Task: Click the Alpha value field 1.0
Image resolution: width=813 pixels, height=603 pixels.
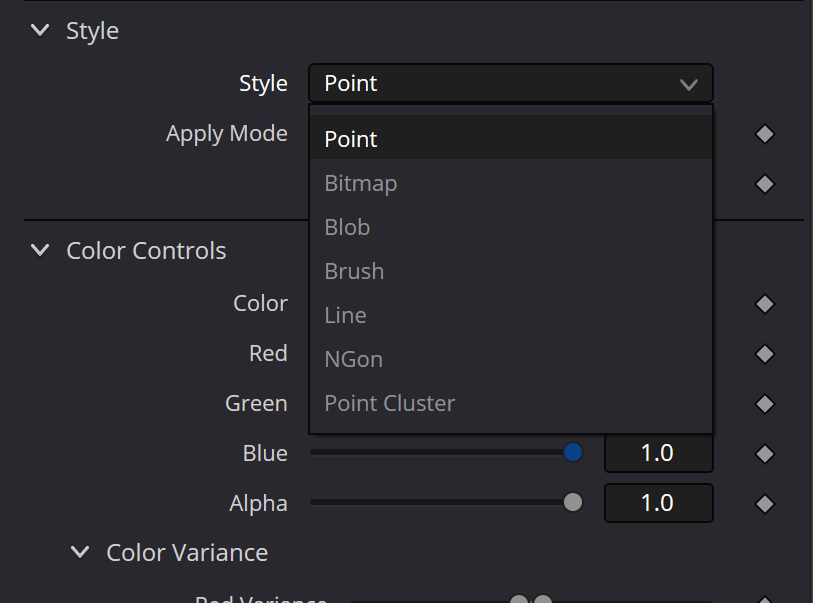Action: pos(658,503)
